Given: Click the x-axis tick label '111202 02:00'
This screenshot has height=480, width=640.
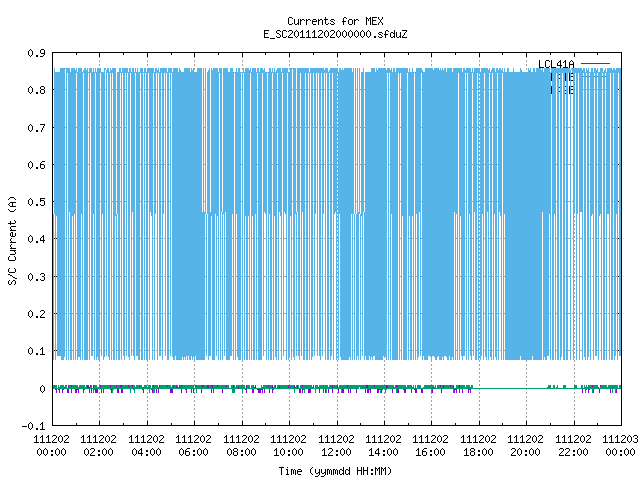Looking at the screenshot, I should point(98,446).
